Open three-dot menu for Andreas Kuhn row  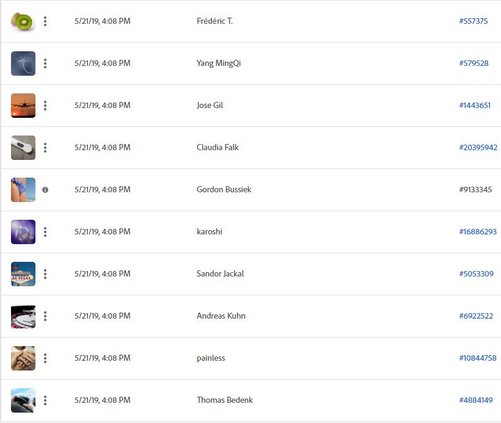coord(45,316)
